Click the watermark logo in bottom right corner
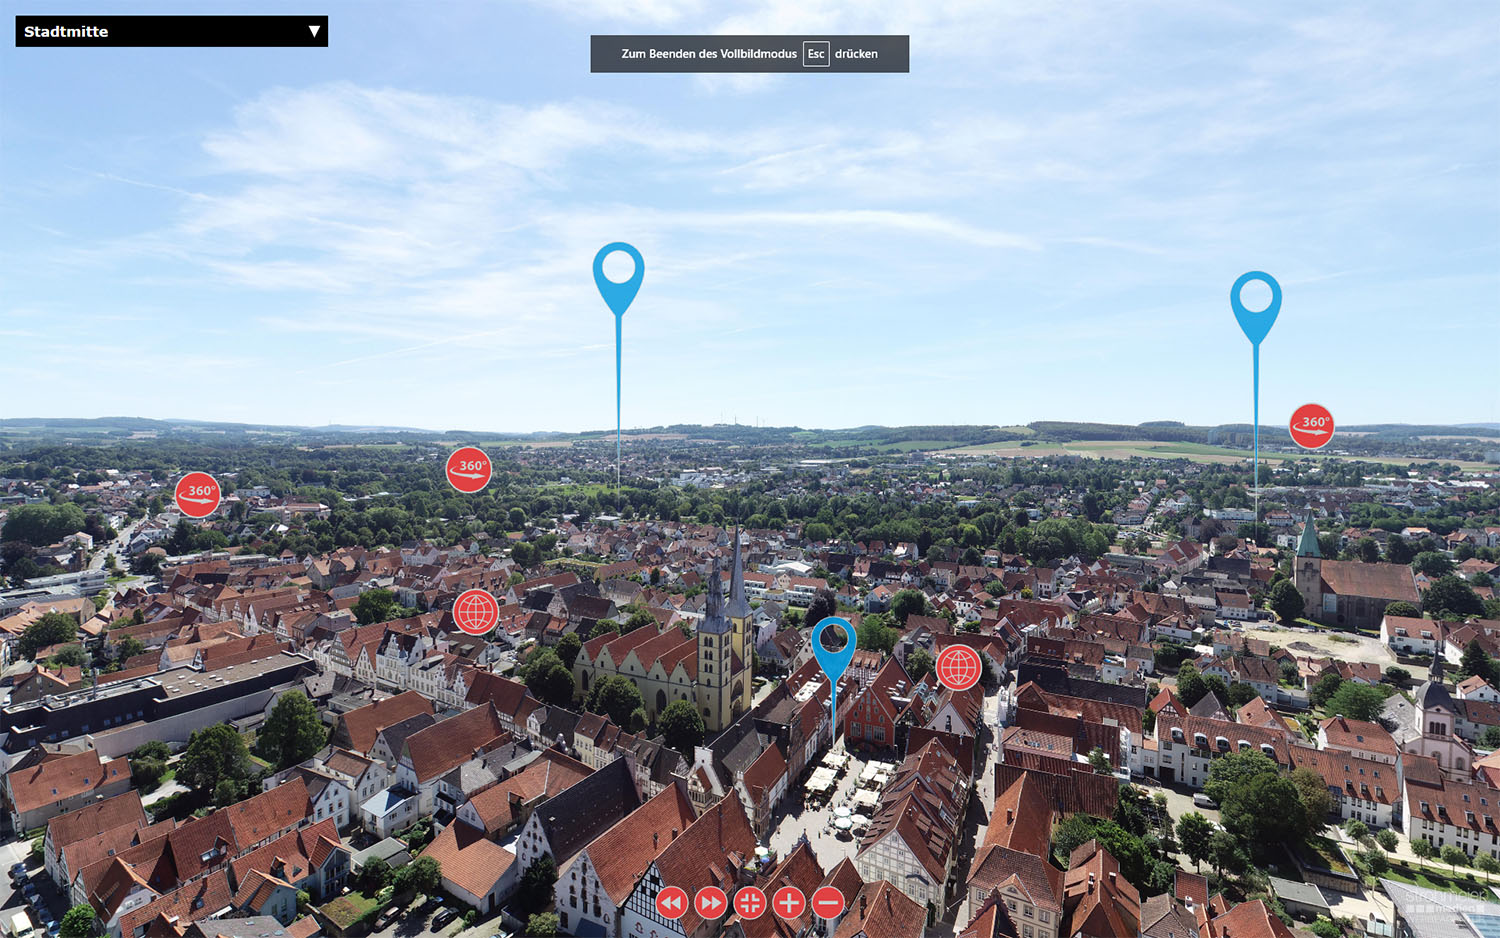 pyautogui.click(x=1443, y=903)
